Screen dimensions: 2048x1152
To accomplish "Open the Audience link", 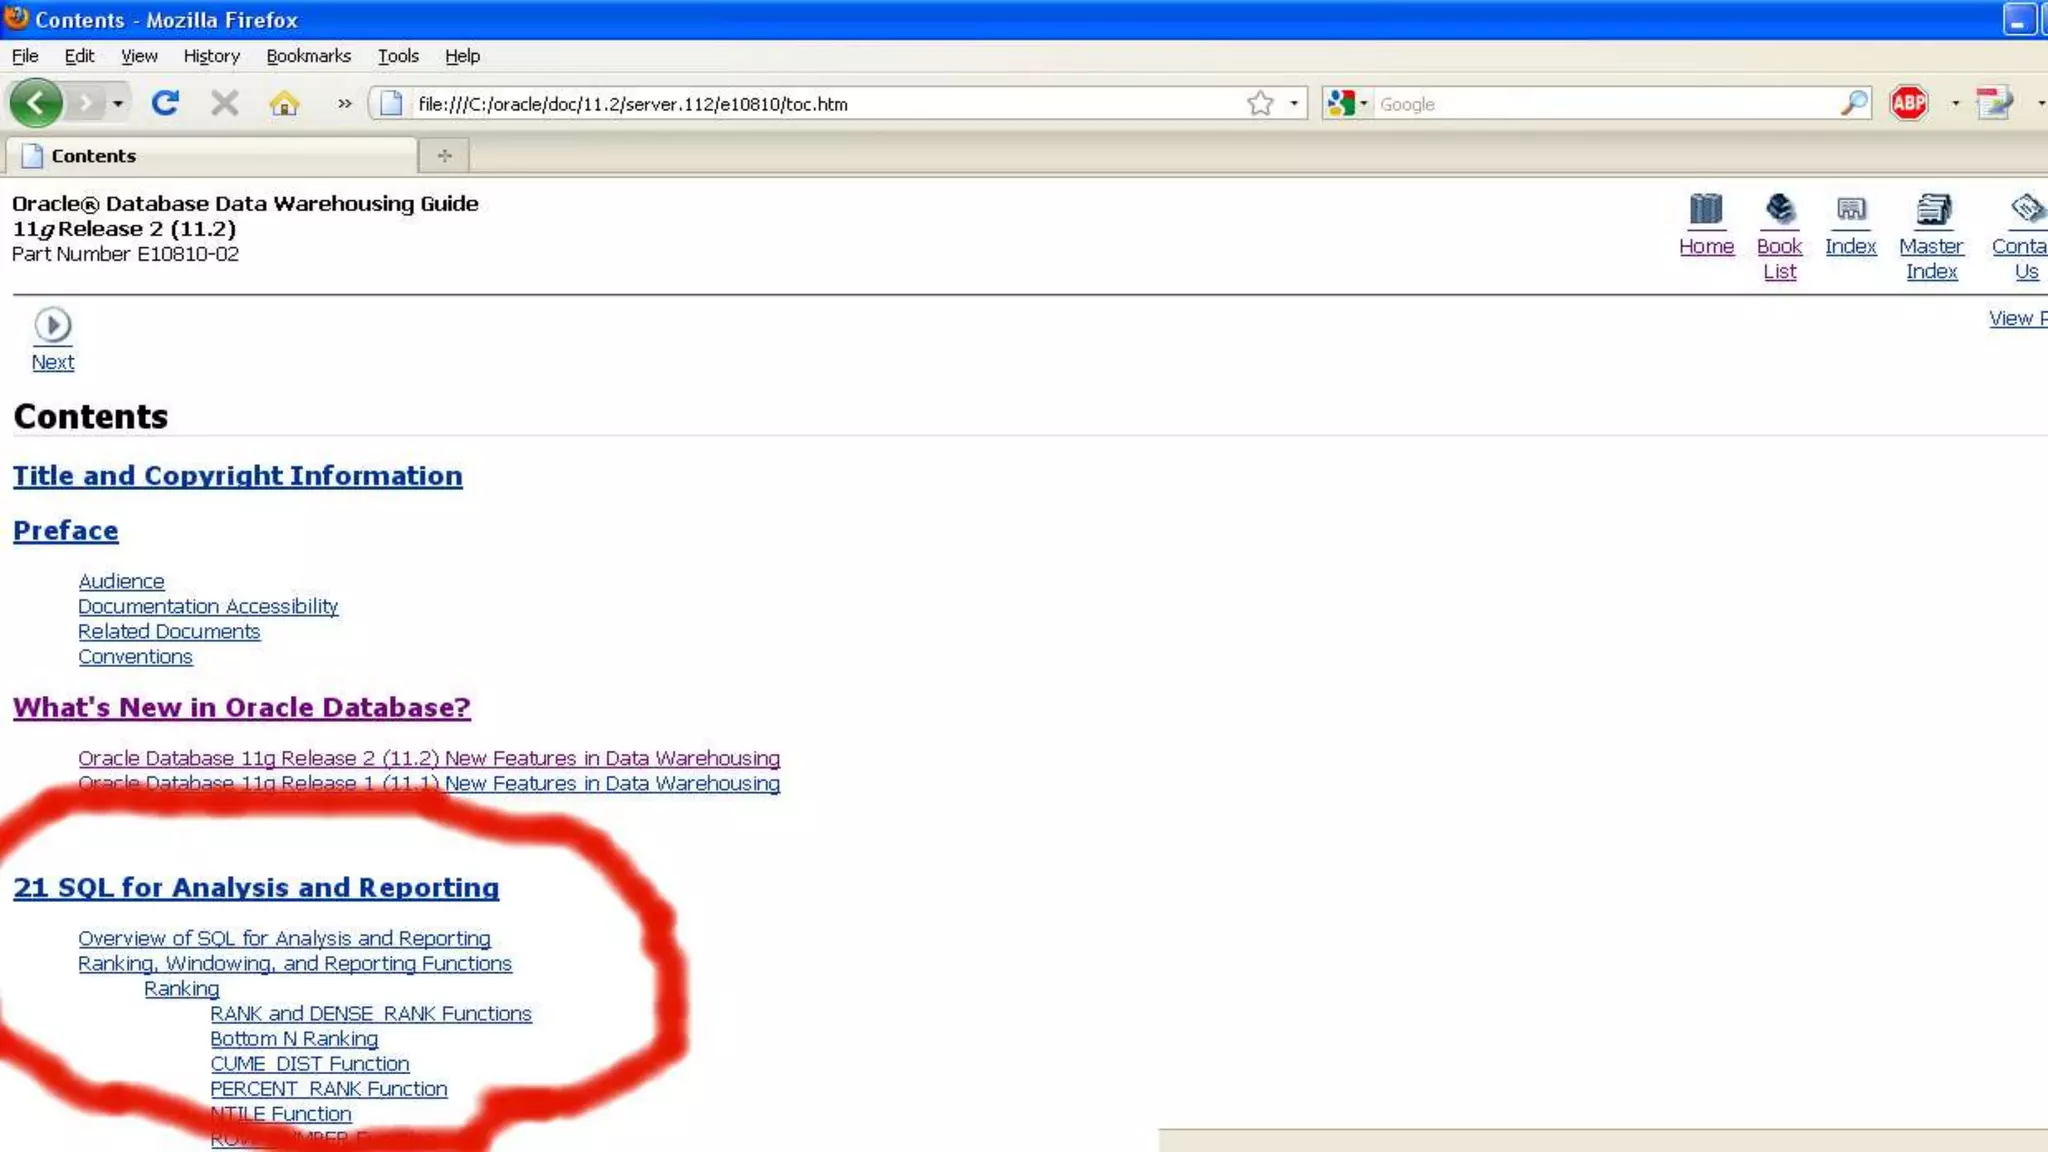I will click(x=121, y=581).
